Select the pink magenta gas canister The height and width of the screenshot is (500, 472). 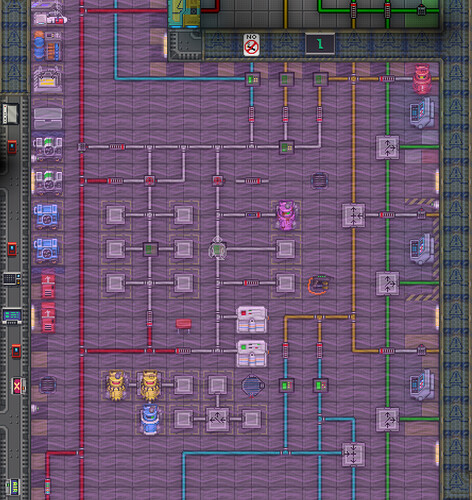(x=286, y=215)
